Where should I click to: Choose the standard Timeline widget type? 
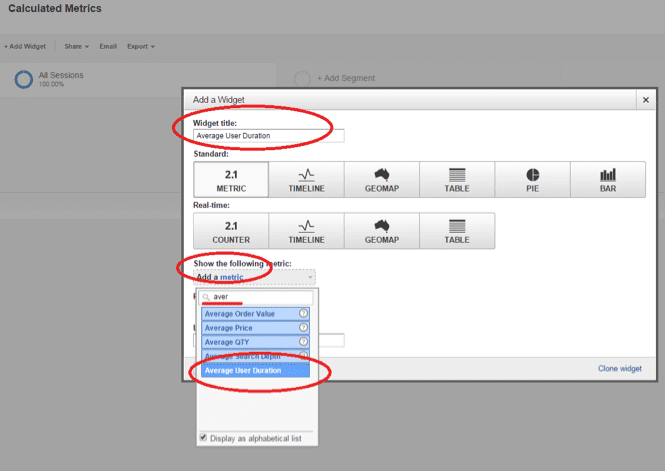(x=307, y=180)
